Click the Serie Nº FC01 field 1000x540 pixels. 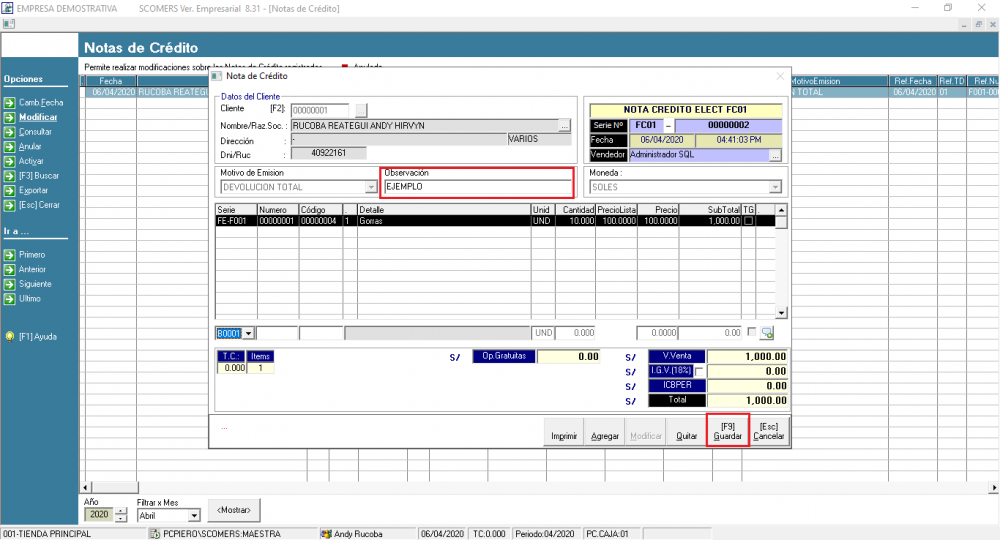pos(645,126)
